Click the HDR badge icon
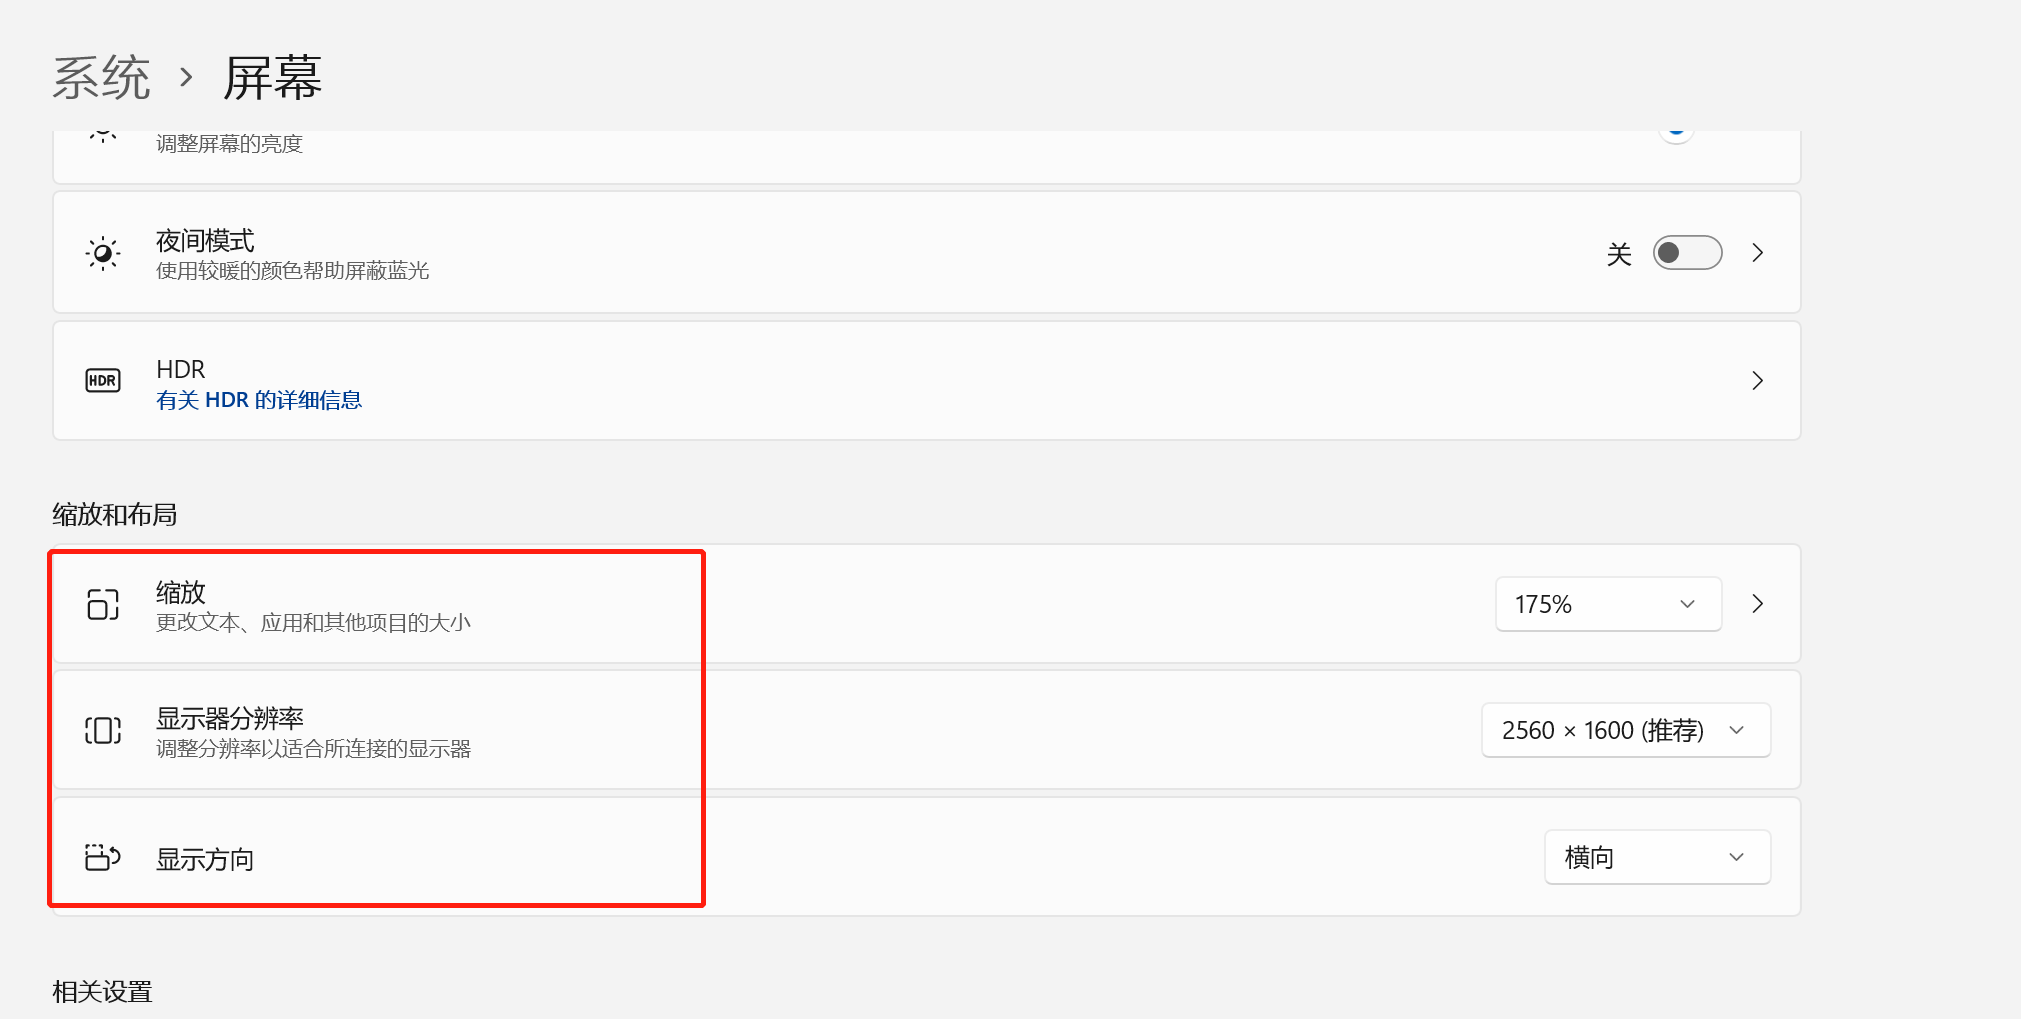2021x1019 pixels. 103,381
